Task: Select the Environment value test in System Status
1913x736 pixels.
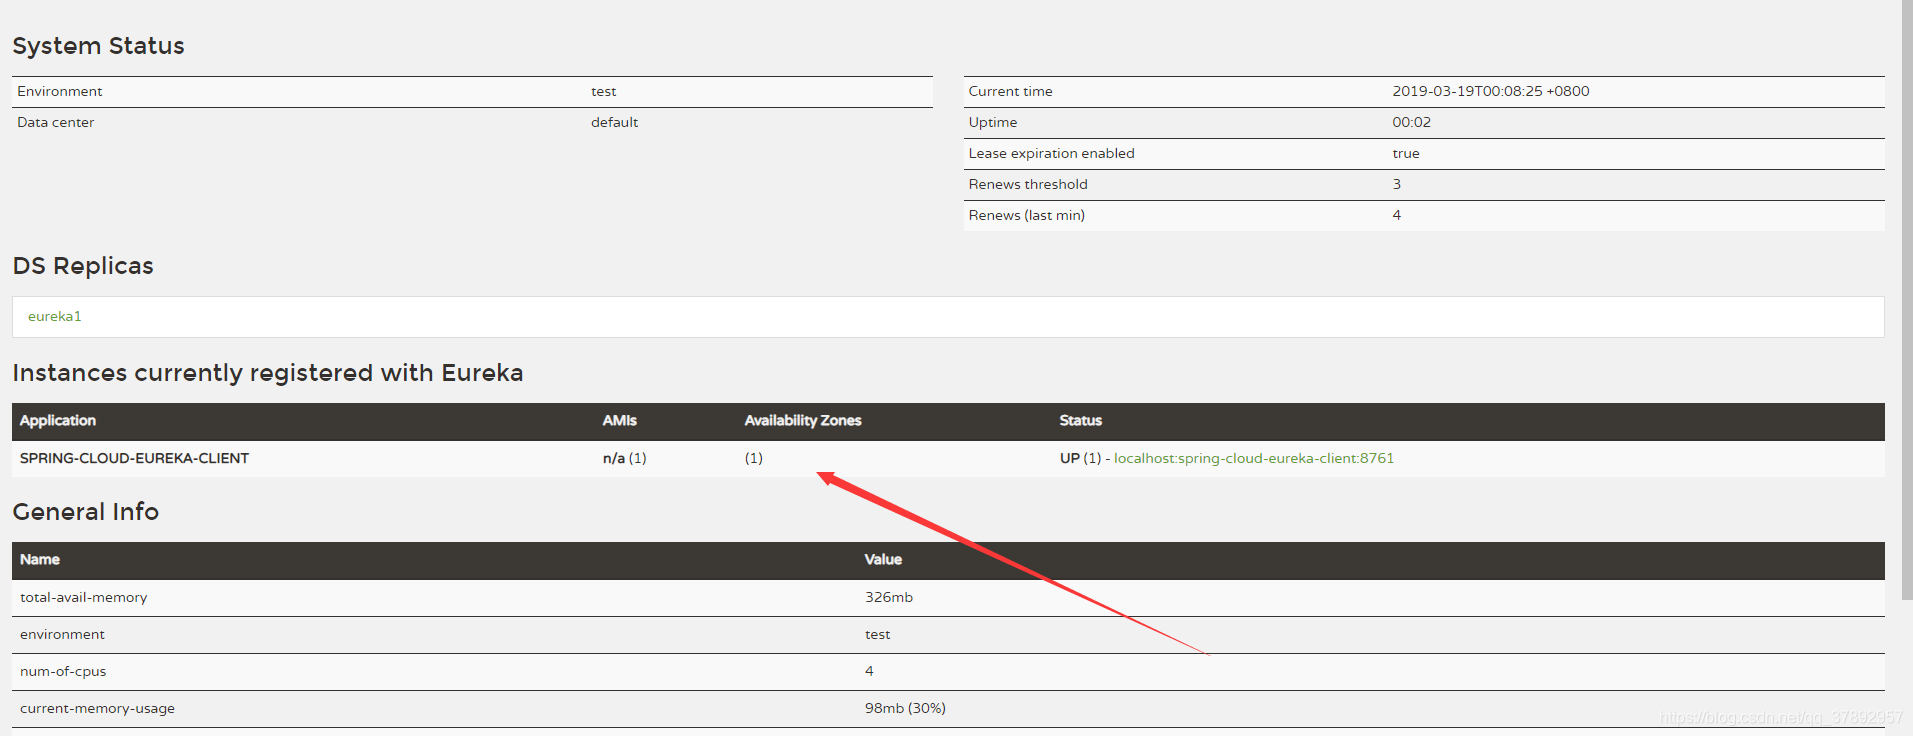Action: click(603, 91)
